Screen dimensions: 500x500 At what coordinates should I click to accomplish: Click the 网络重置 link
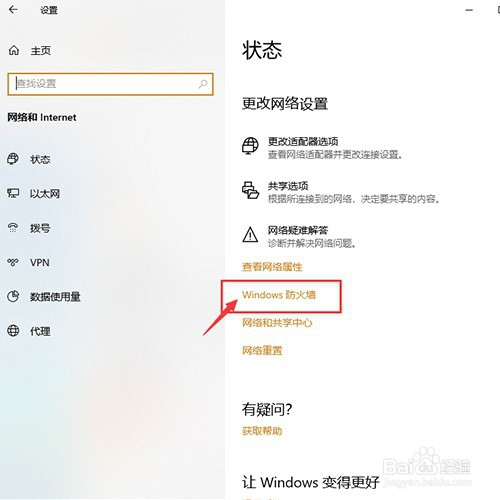(x=262, y=351)
